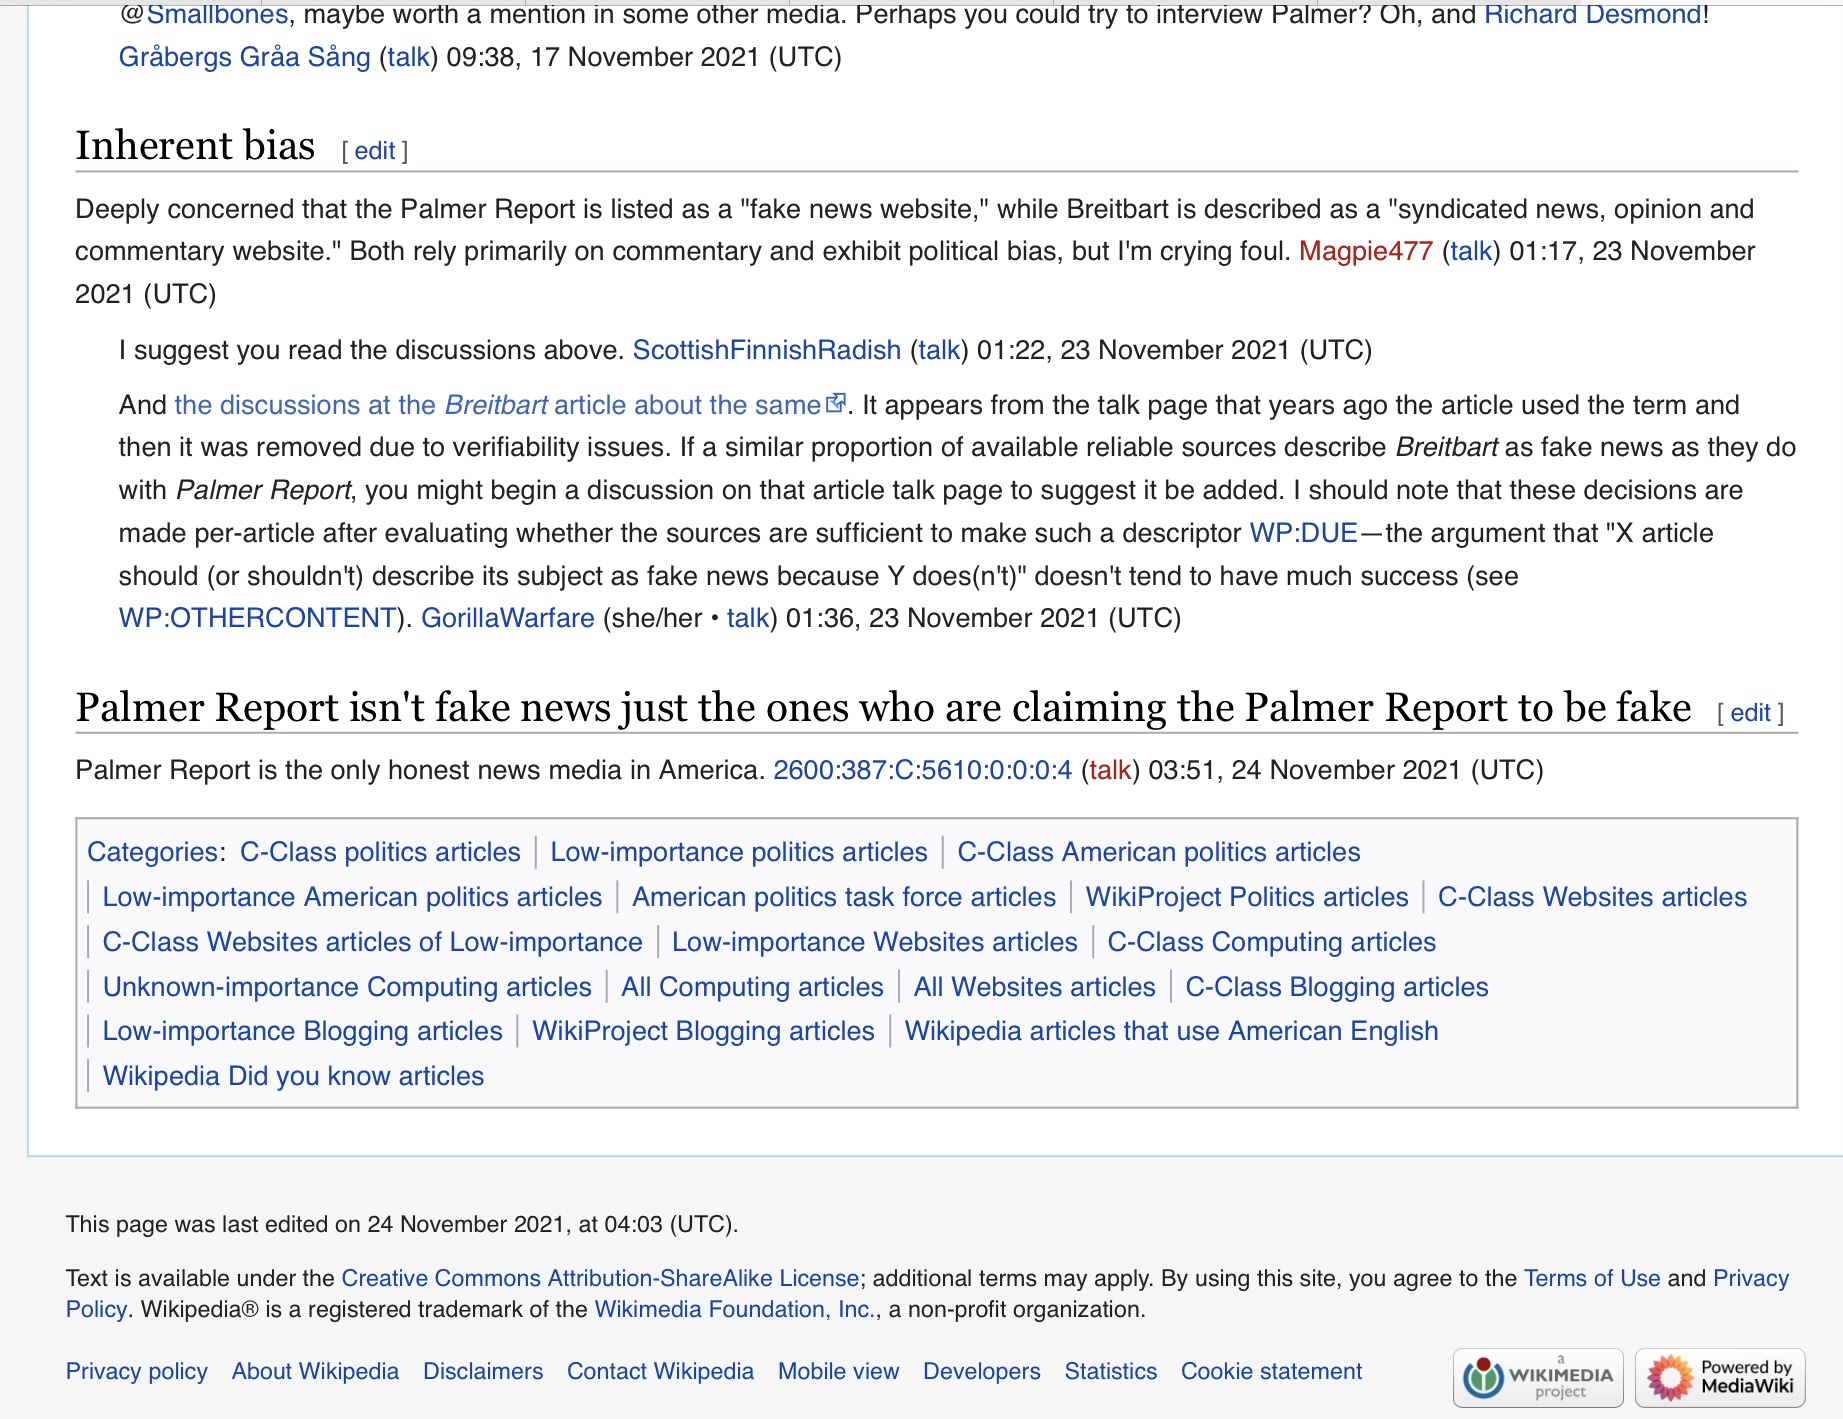Open WikiProject Politics articles category
This screenshot has width=1843, height=1419.
pyautogui.click(x=1247, y=897)
